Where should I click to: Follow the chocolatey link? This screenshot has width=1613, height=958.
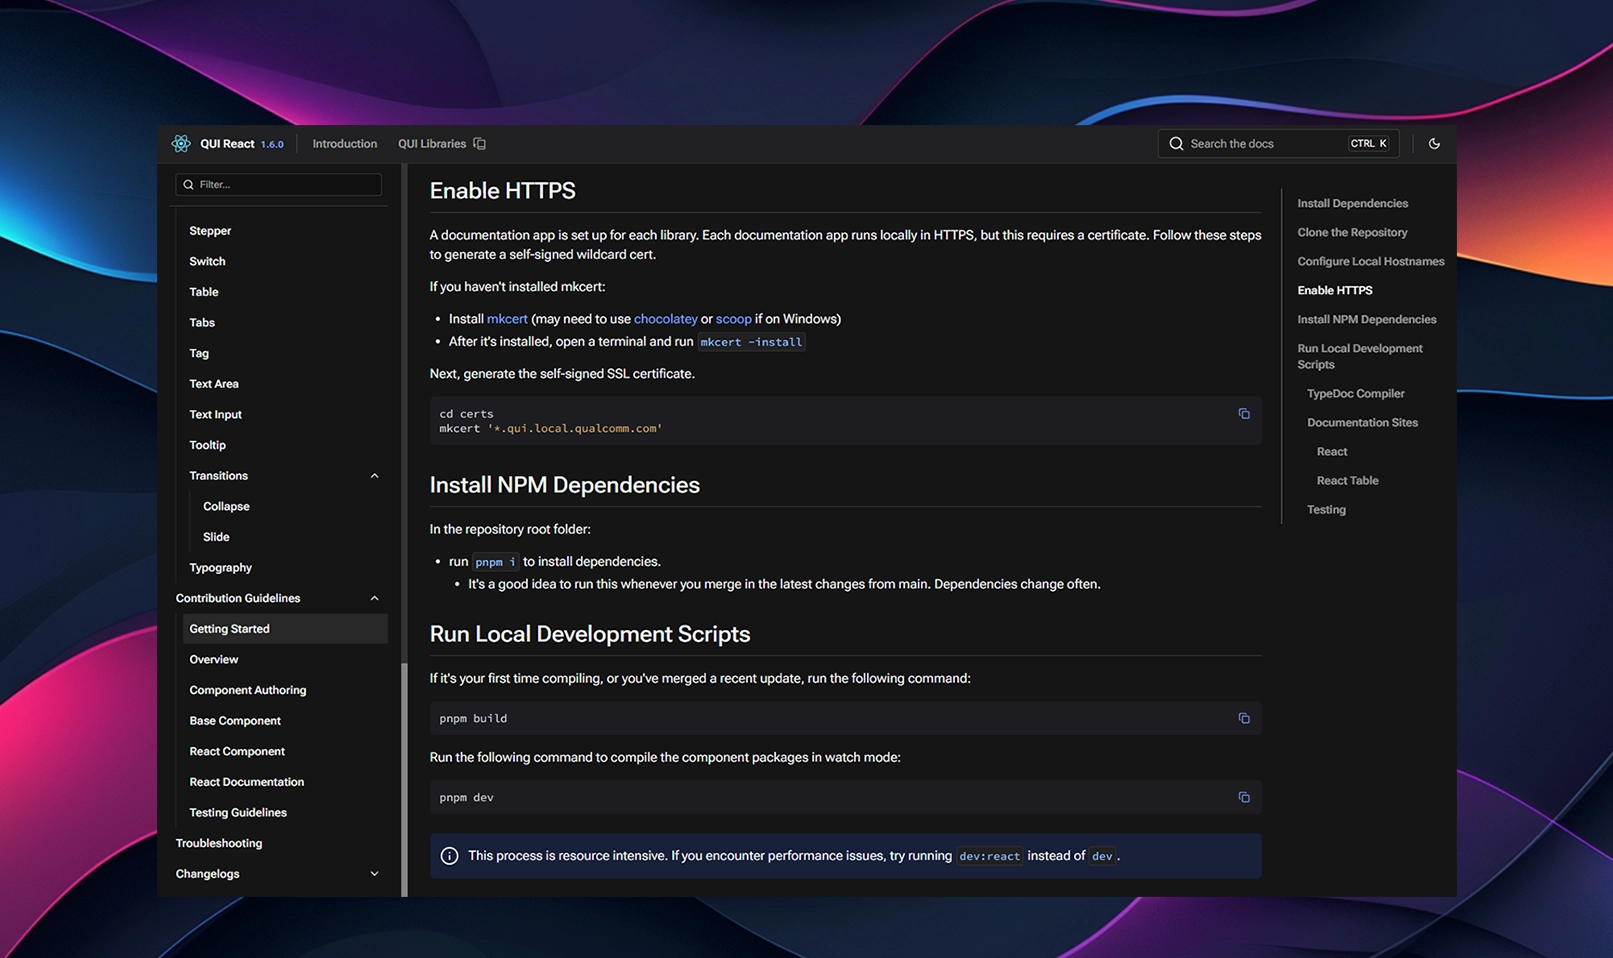pyautogui.click(x=665, y=319)
